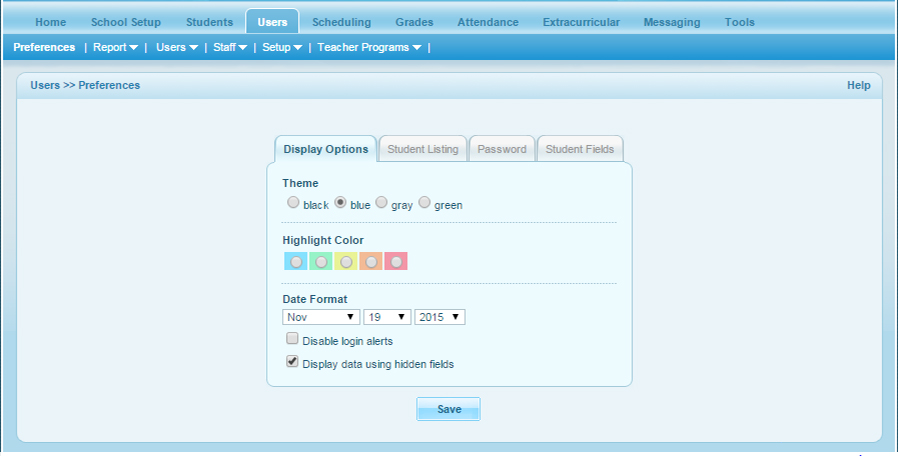This screenshot has height=456, width=898.
Task: Choose the green theme option
Action: (x=424, y=203)
